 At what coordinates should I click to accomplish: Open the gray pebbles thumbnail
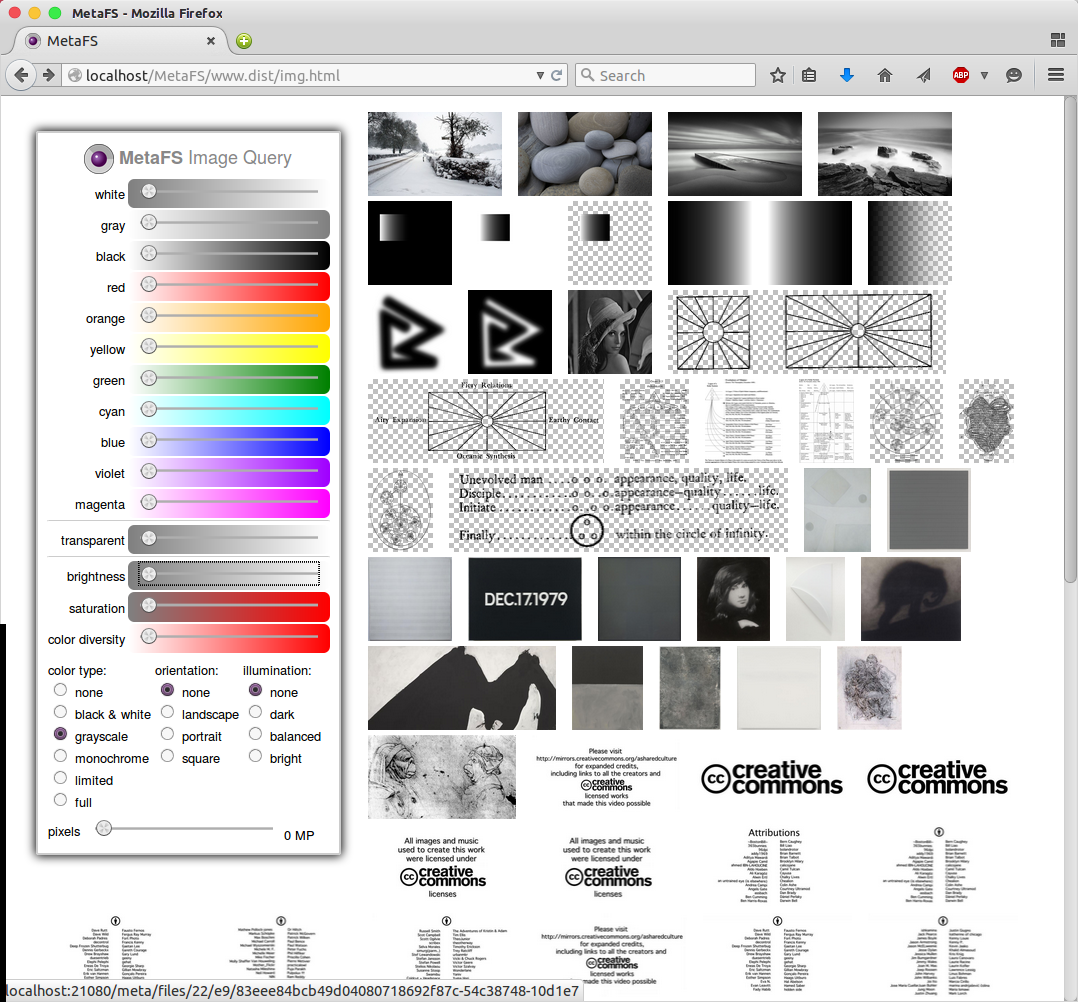tap(585, 154)
